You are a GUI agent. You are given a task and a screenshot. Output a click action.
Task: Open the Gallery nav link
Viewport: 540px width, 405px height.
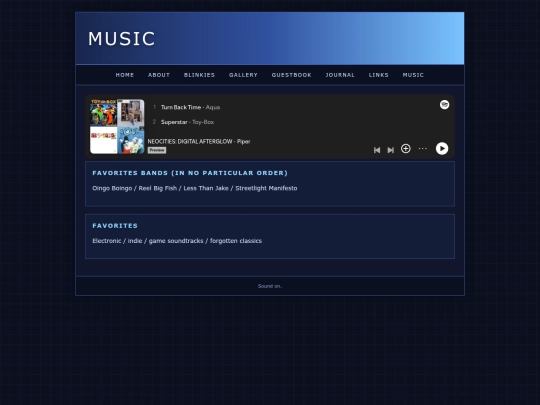(x=243, y=75)
